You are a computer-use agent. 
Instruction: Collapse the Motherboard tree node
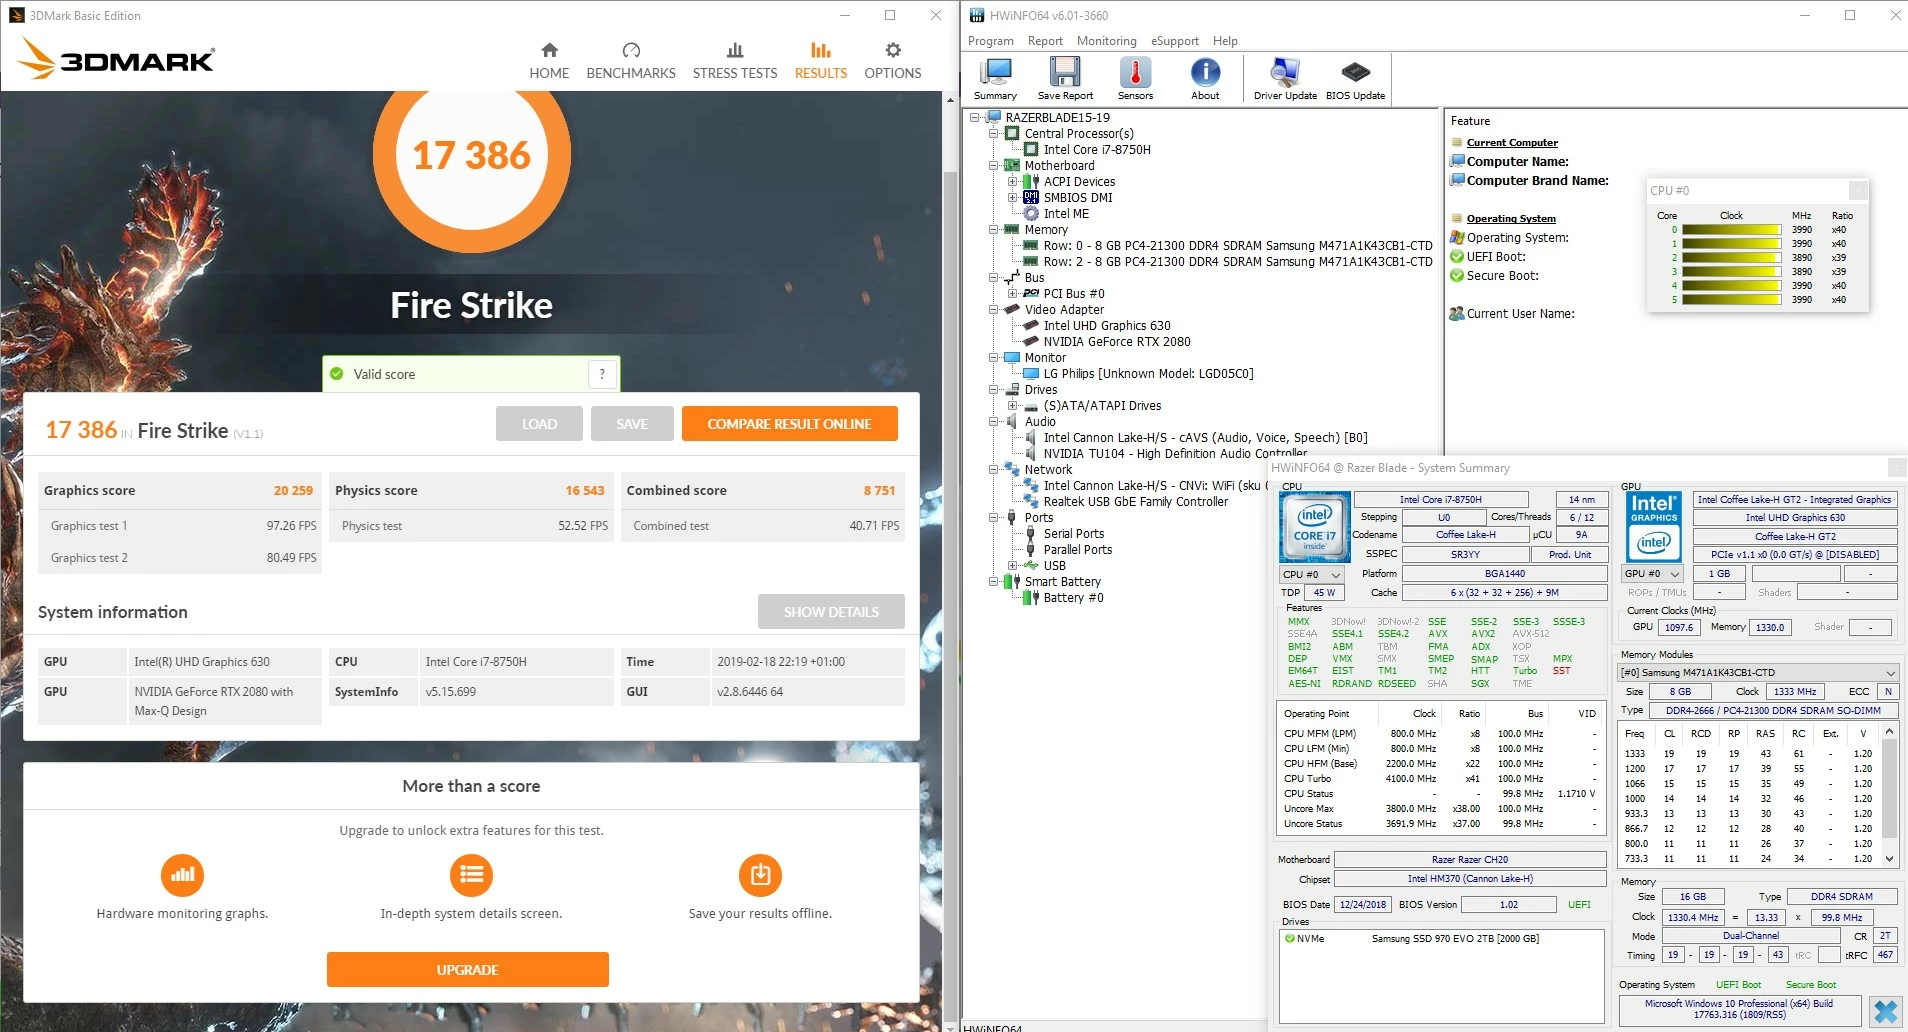point(993,166)
